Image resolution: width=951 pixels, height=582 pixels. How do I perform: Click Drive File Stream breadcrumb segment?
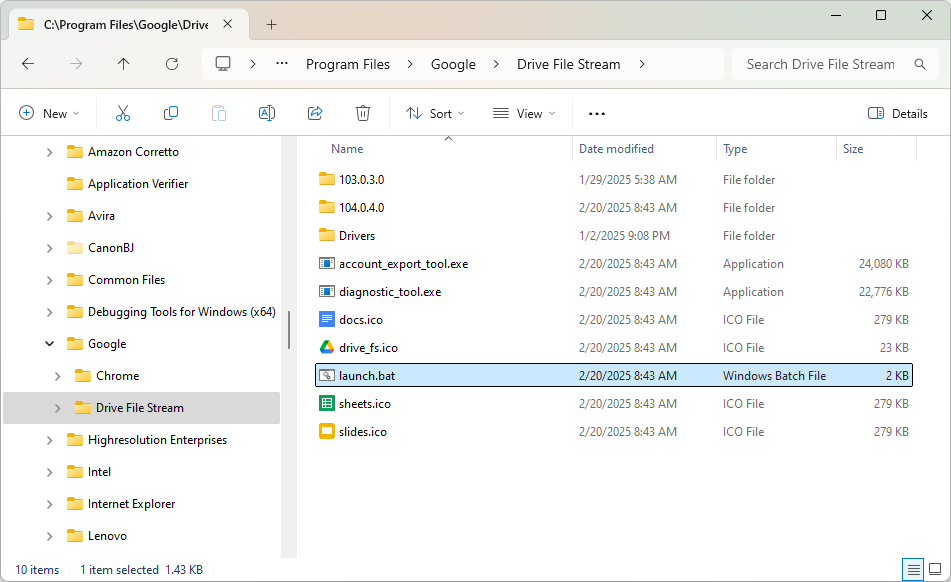(x=568, y=64)
